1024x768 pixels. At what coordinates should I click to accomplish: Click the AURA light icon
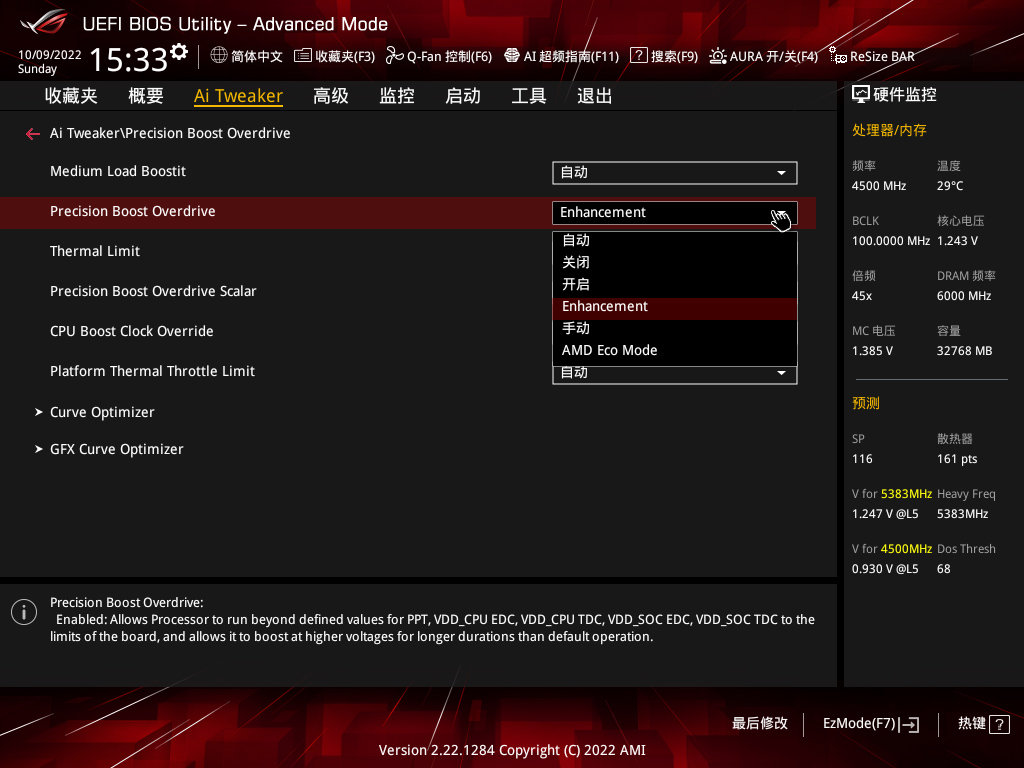click(x=718, y=56)
